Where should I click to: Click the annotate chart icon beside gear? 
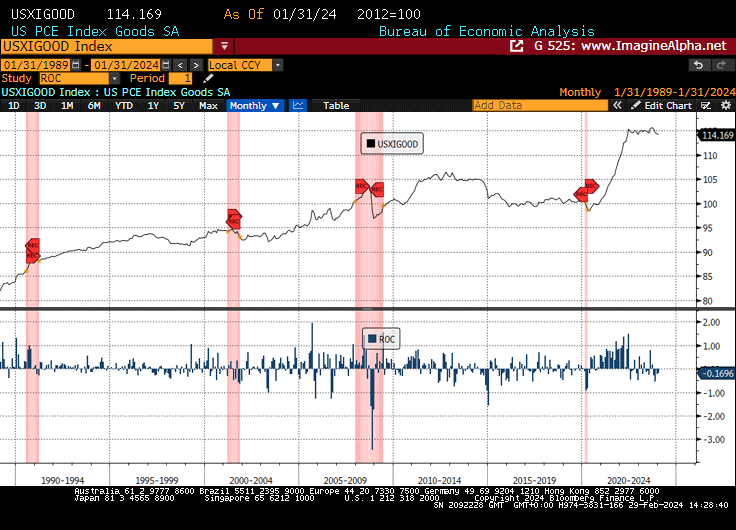click(704, 105)
